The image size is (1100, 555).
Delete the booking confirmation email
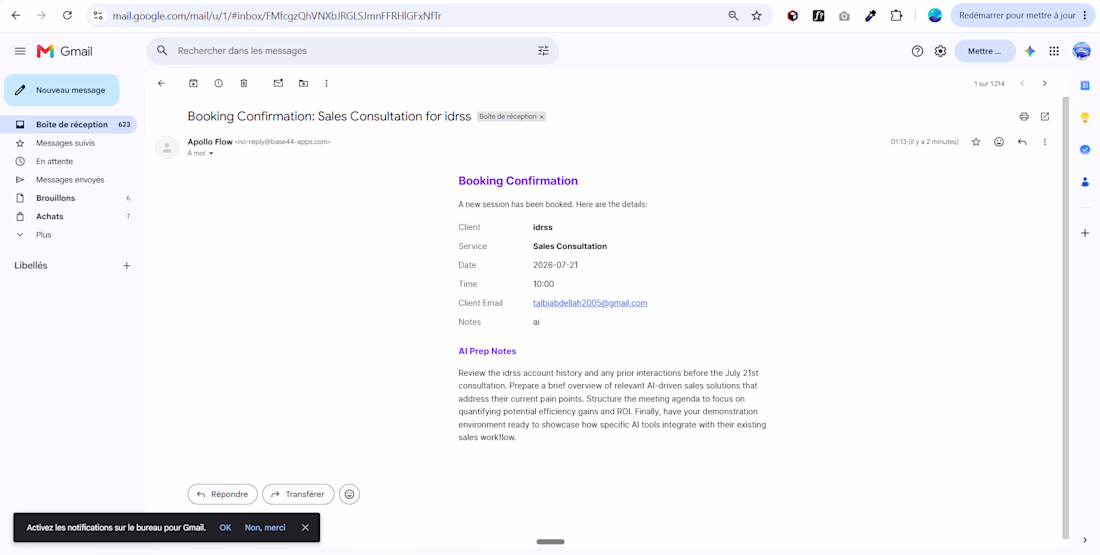(x=244, y=83)
